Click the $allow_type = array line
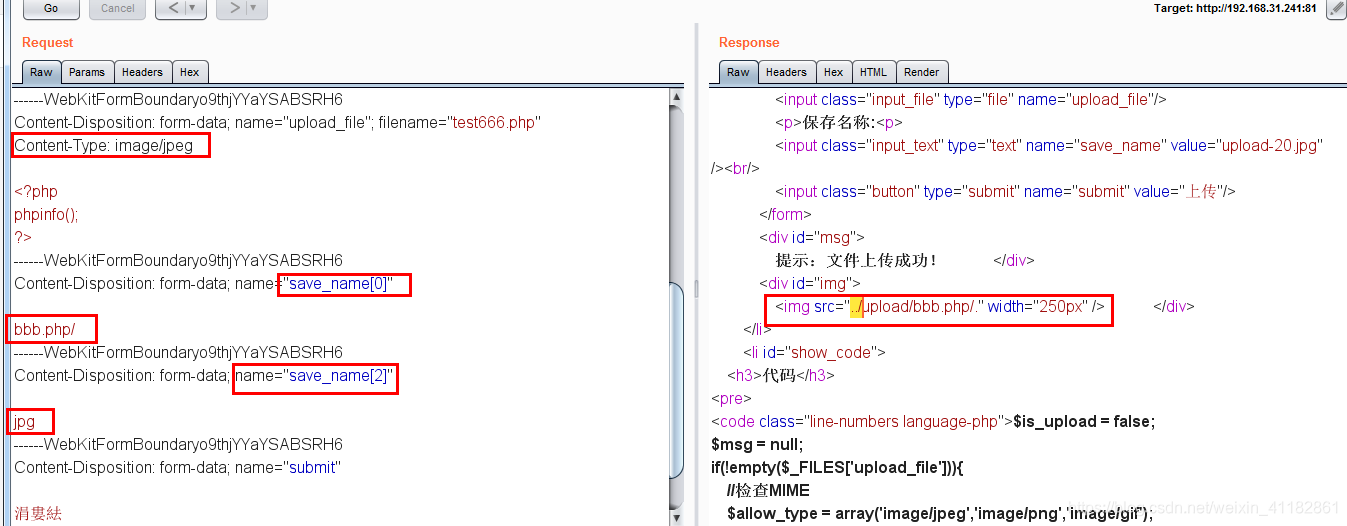Screen dimensions: 1347x526 940,514
